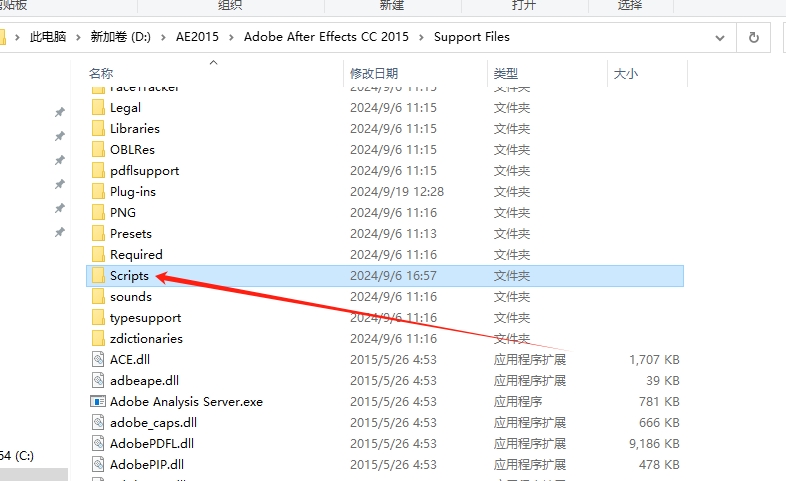Viewport: 786px width, 481px height.
Task: Click the PNG folder icon
Action: (98, 213)
